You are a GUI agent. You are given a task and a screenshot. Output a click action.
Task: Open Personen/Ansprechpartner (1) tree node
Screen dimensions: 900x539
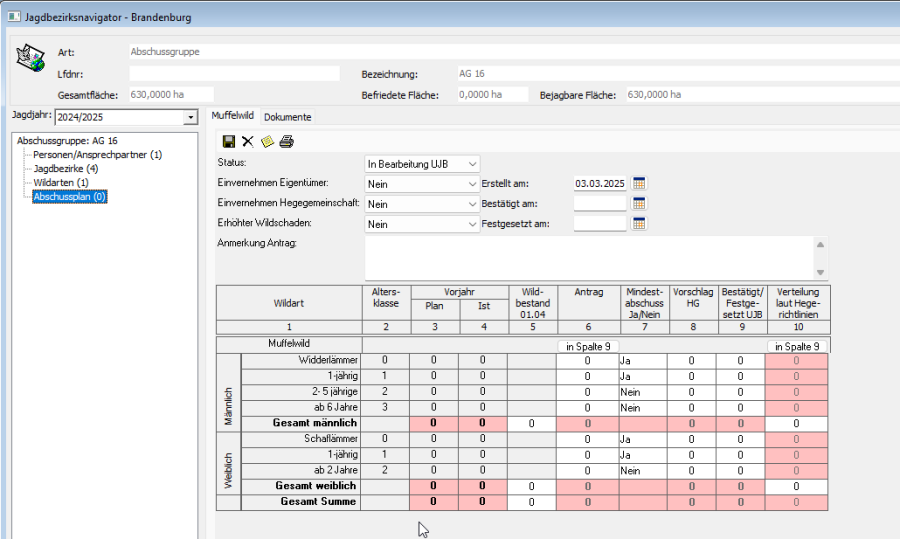tap(97, 155)
